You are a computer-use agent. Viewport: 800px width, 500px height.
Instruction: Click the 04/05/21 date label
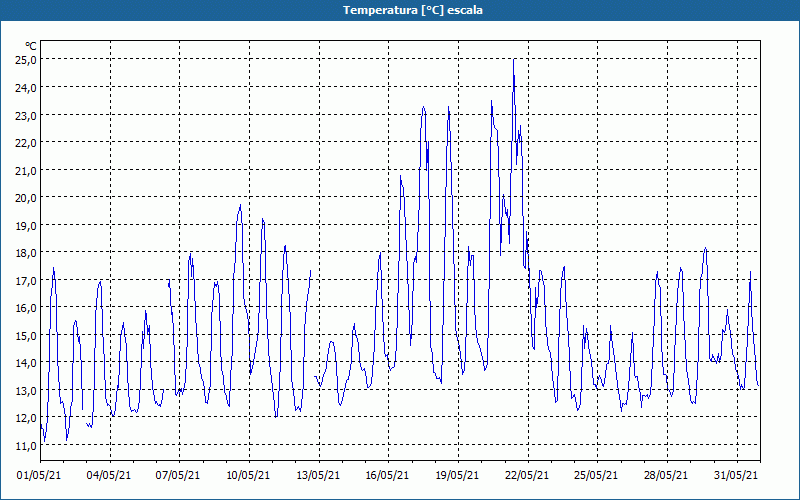click(x=109, y=476)
